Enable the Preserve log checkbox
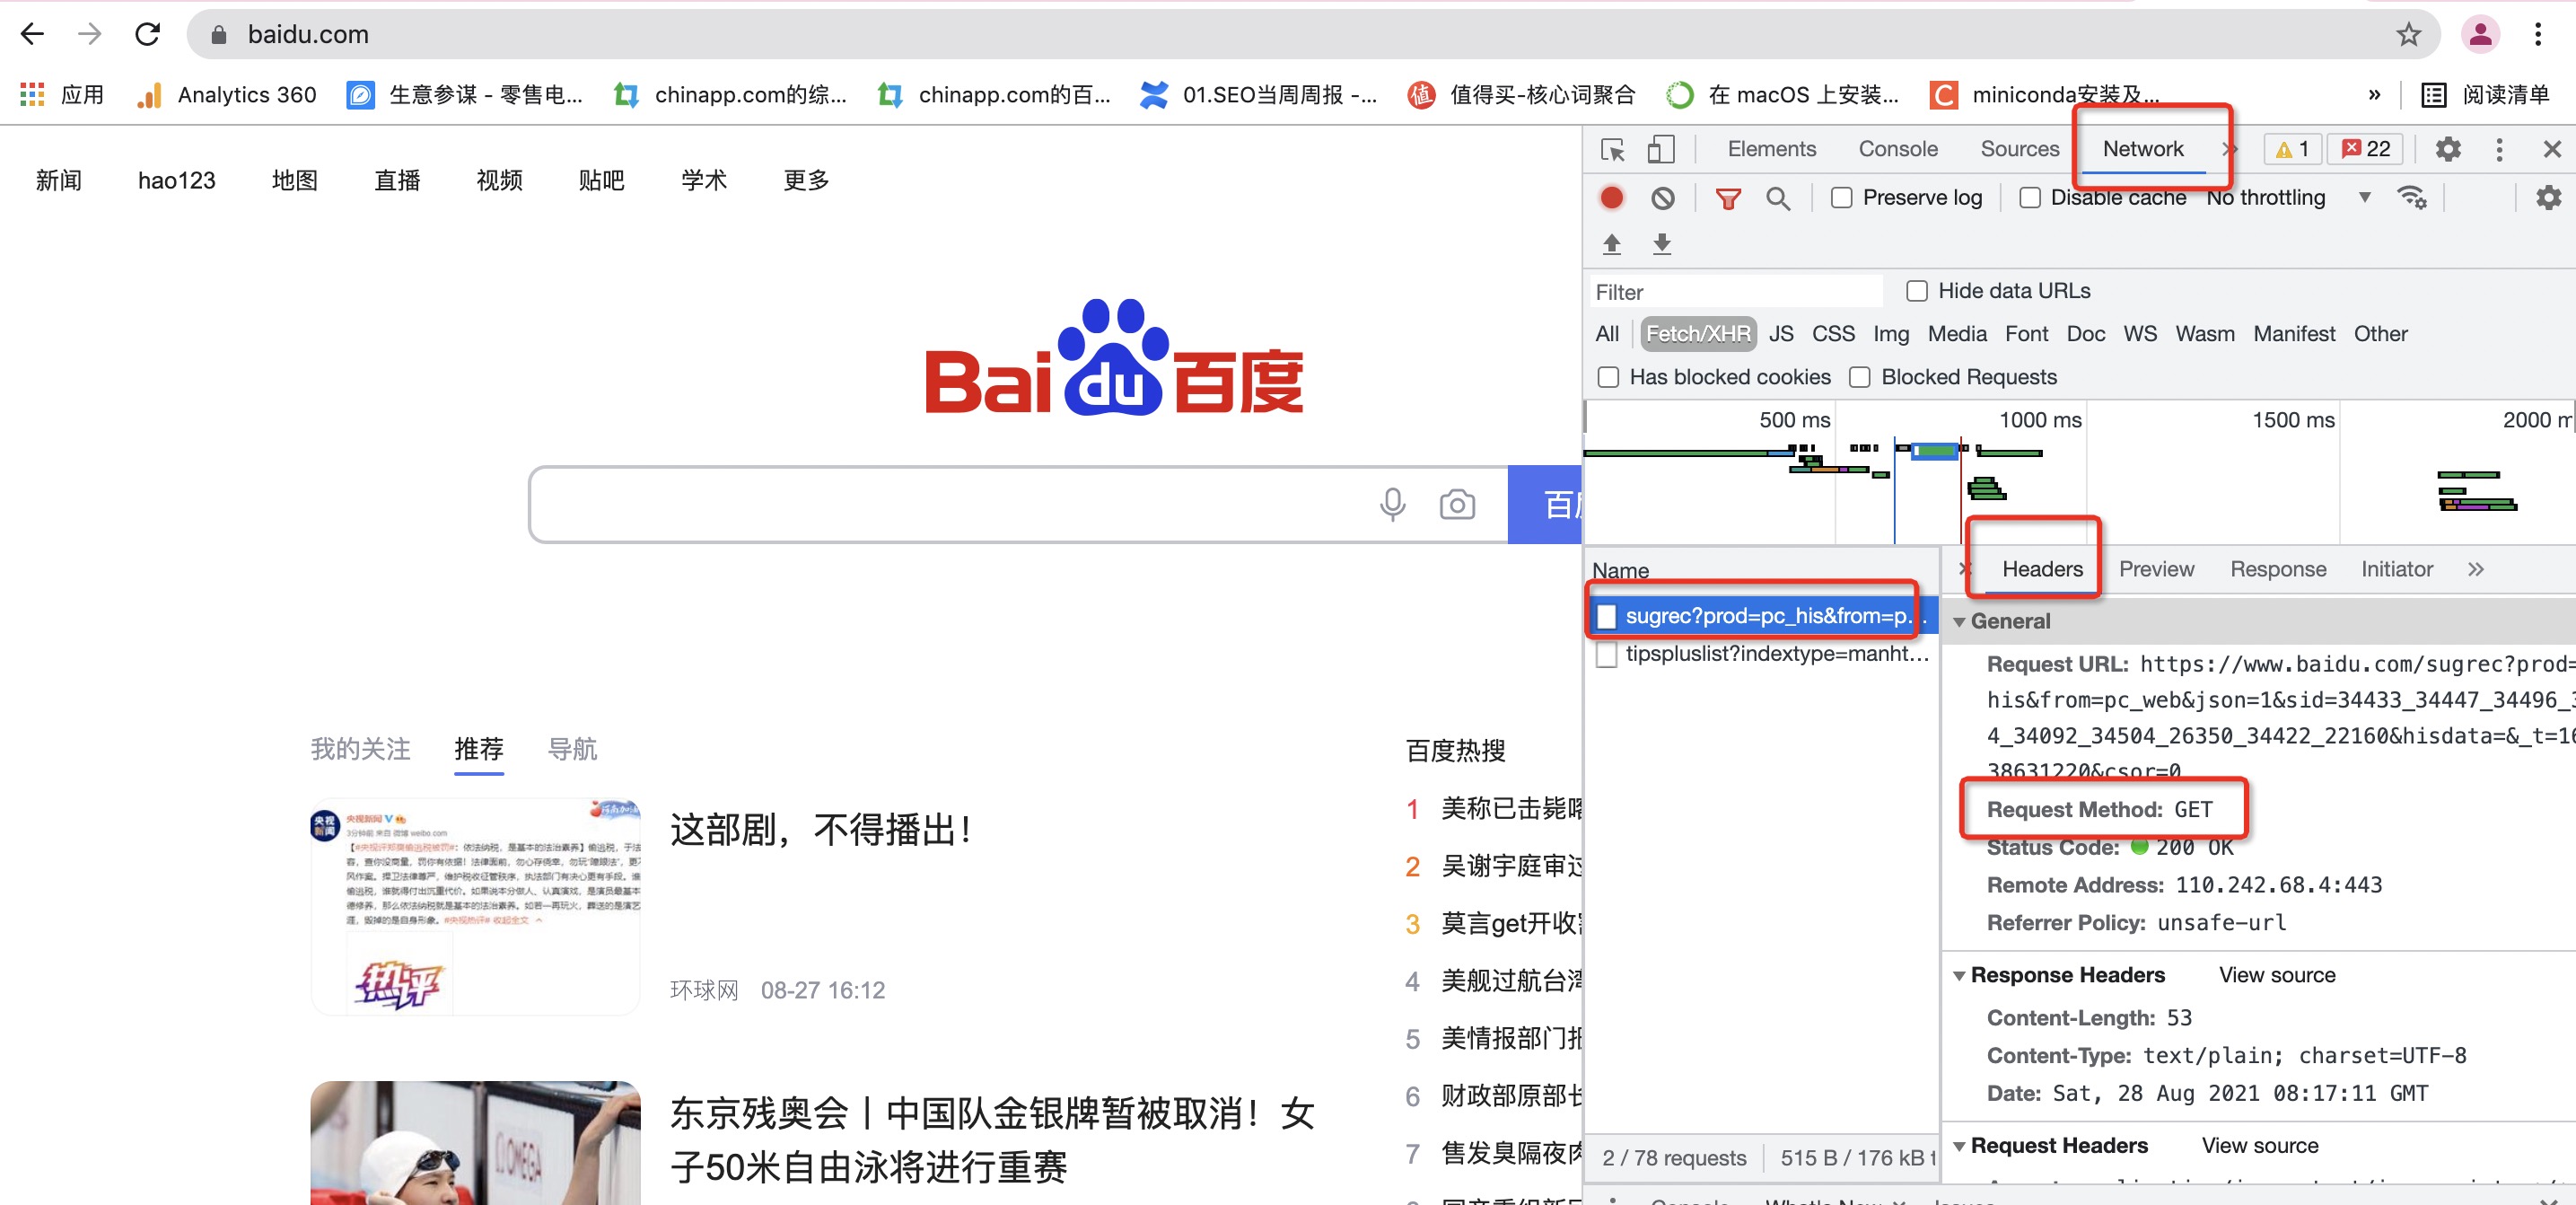 point(1842,197)
